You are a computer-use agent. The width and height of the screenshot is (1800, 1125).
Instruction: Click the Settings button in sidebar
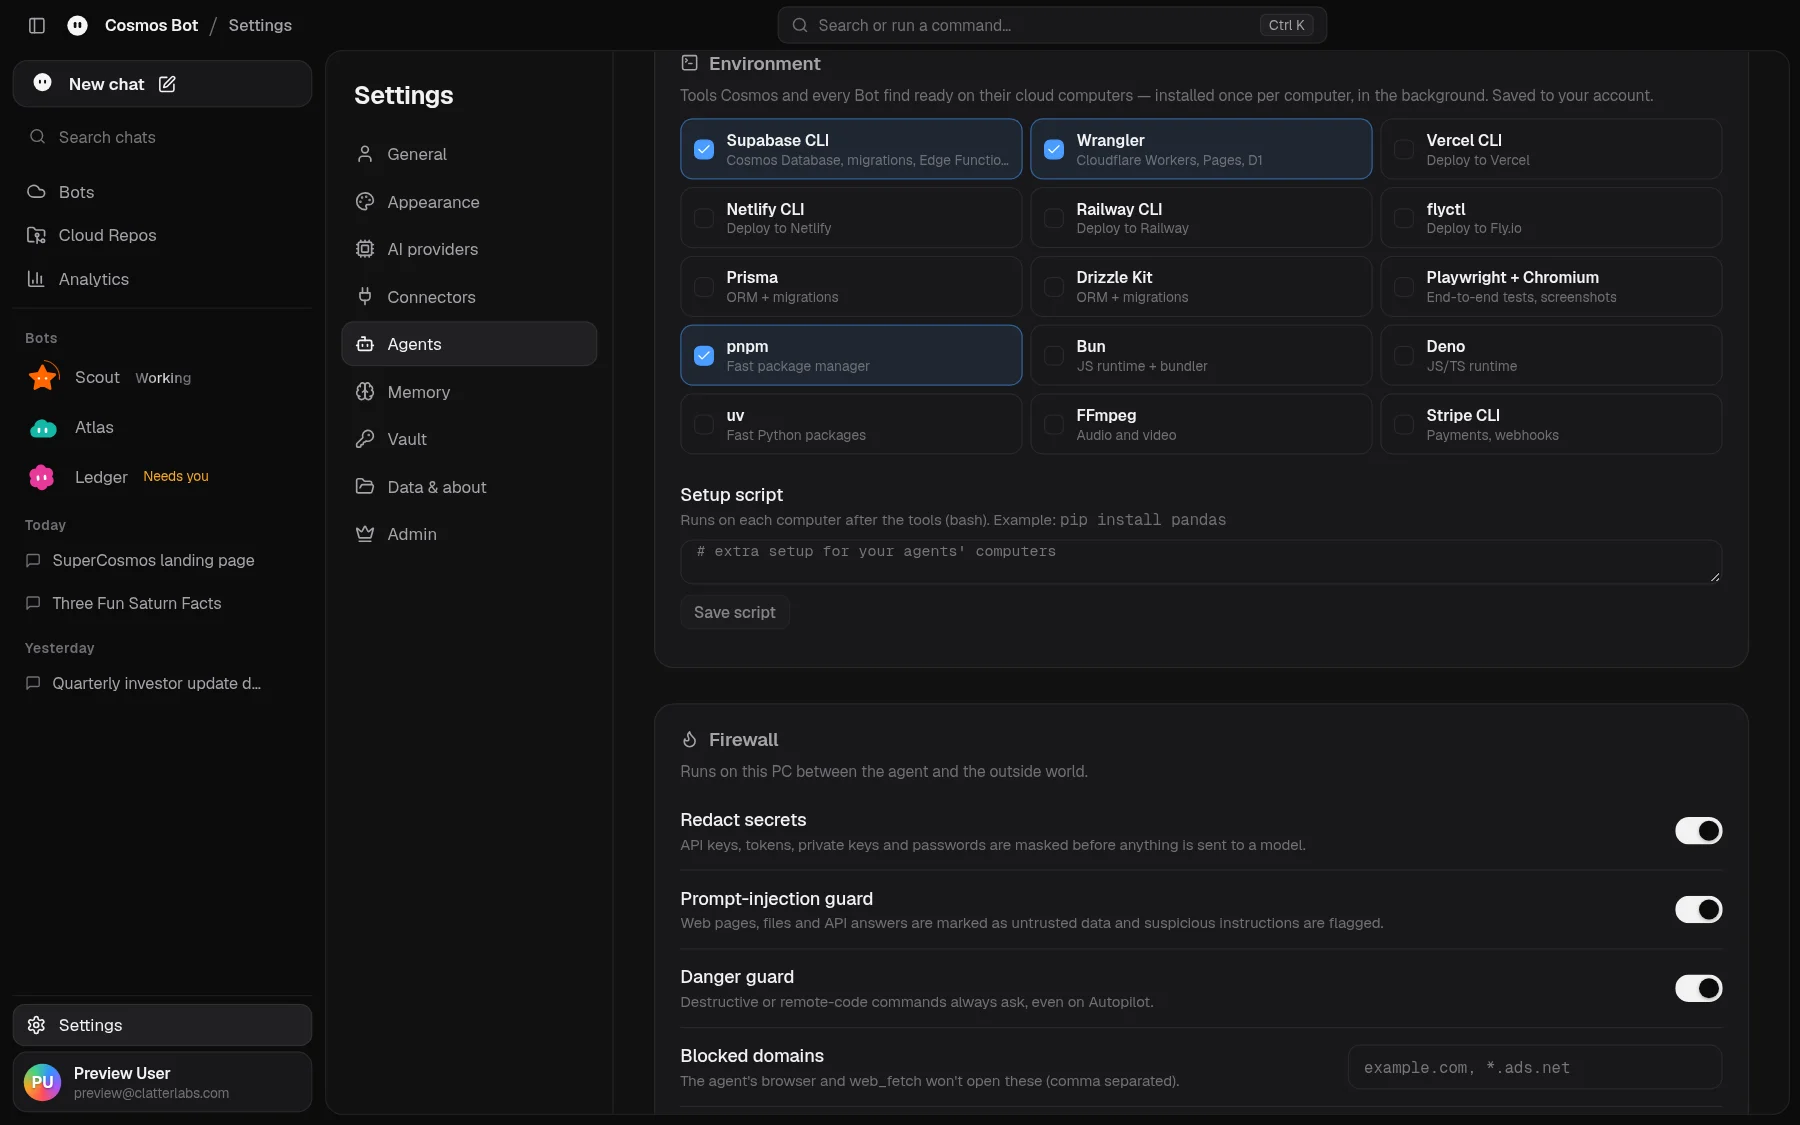click(x=162, y=1025)
